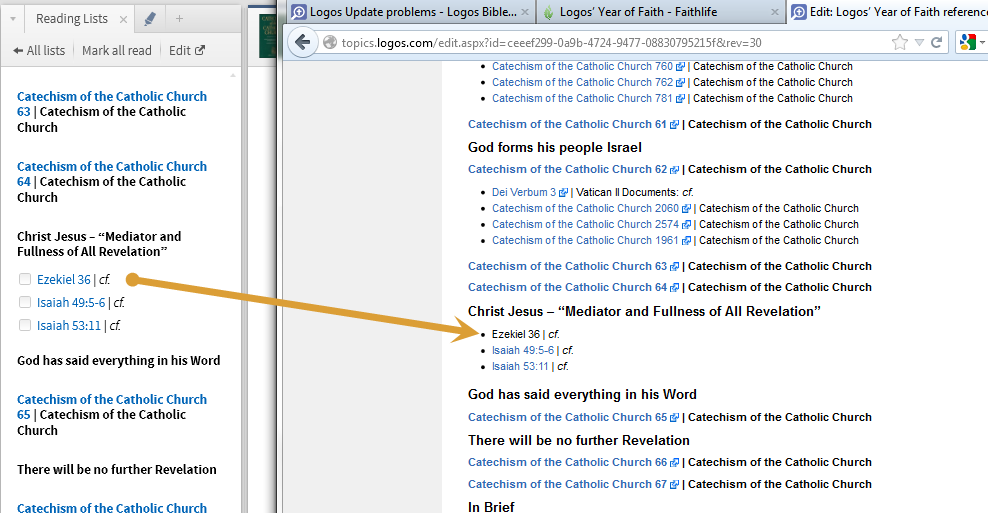Open external icon beside Catechism 2574
Image resolution: width=988 pixels, height=513 pixels.
(686, 224)
